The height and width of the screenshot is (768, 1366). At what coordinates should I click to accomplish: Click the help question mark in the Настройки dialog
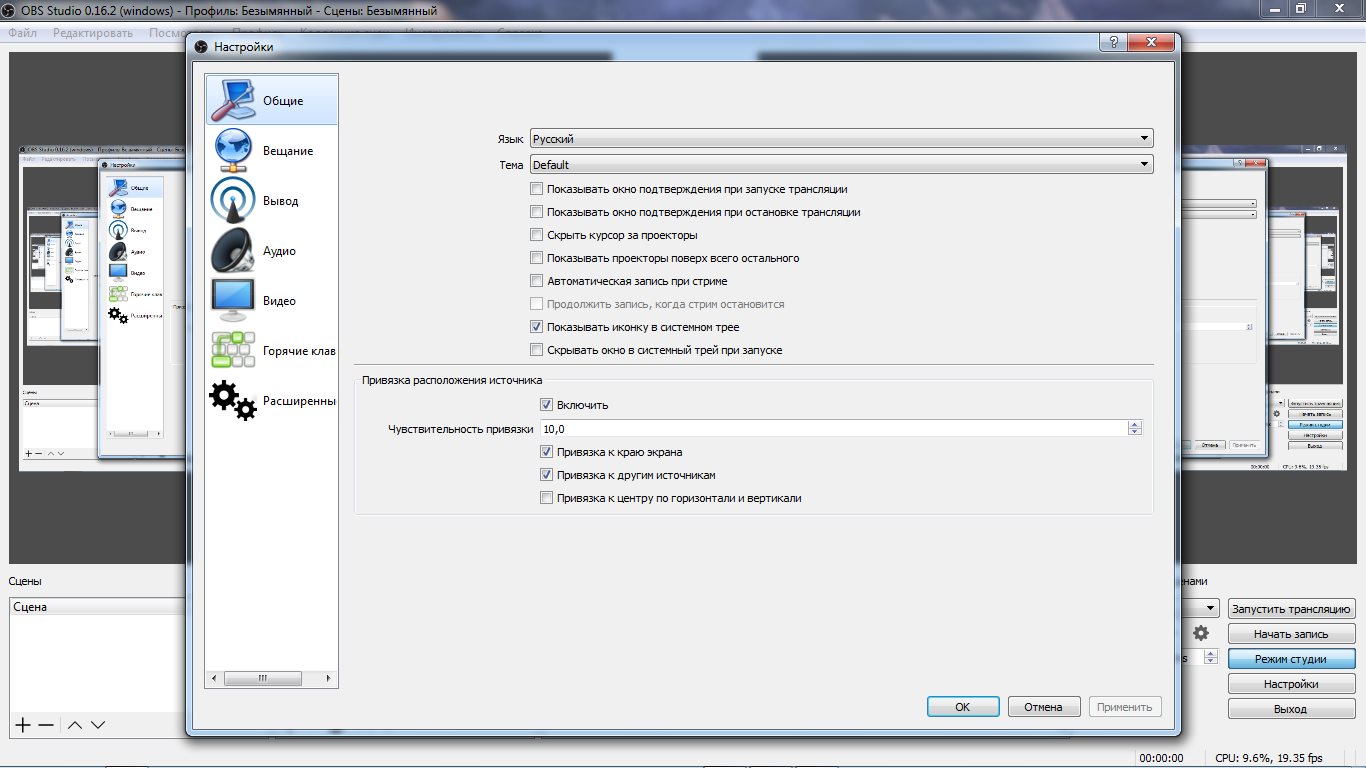(1114, 43)
